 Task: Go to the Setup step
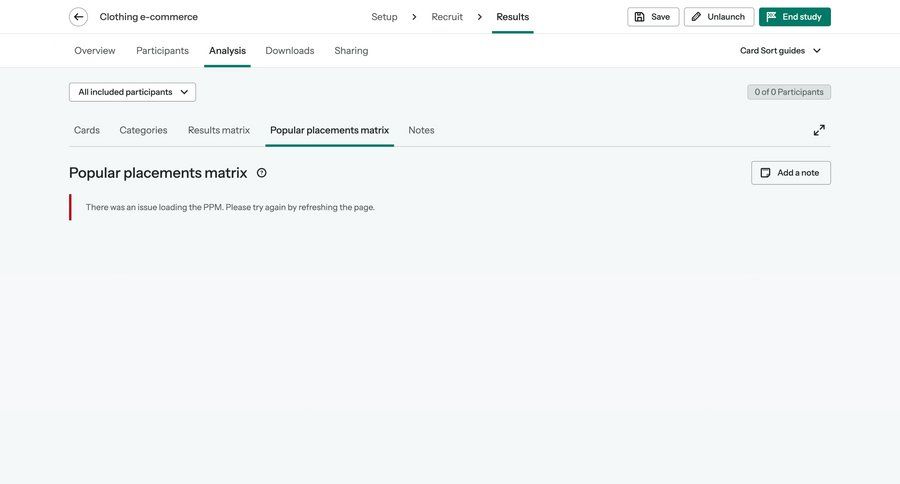point(384,17)
